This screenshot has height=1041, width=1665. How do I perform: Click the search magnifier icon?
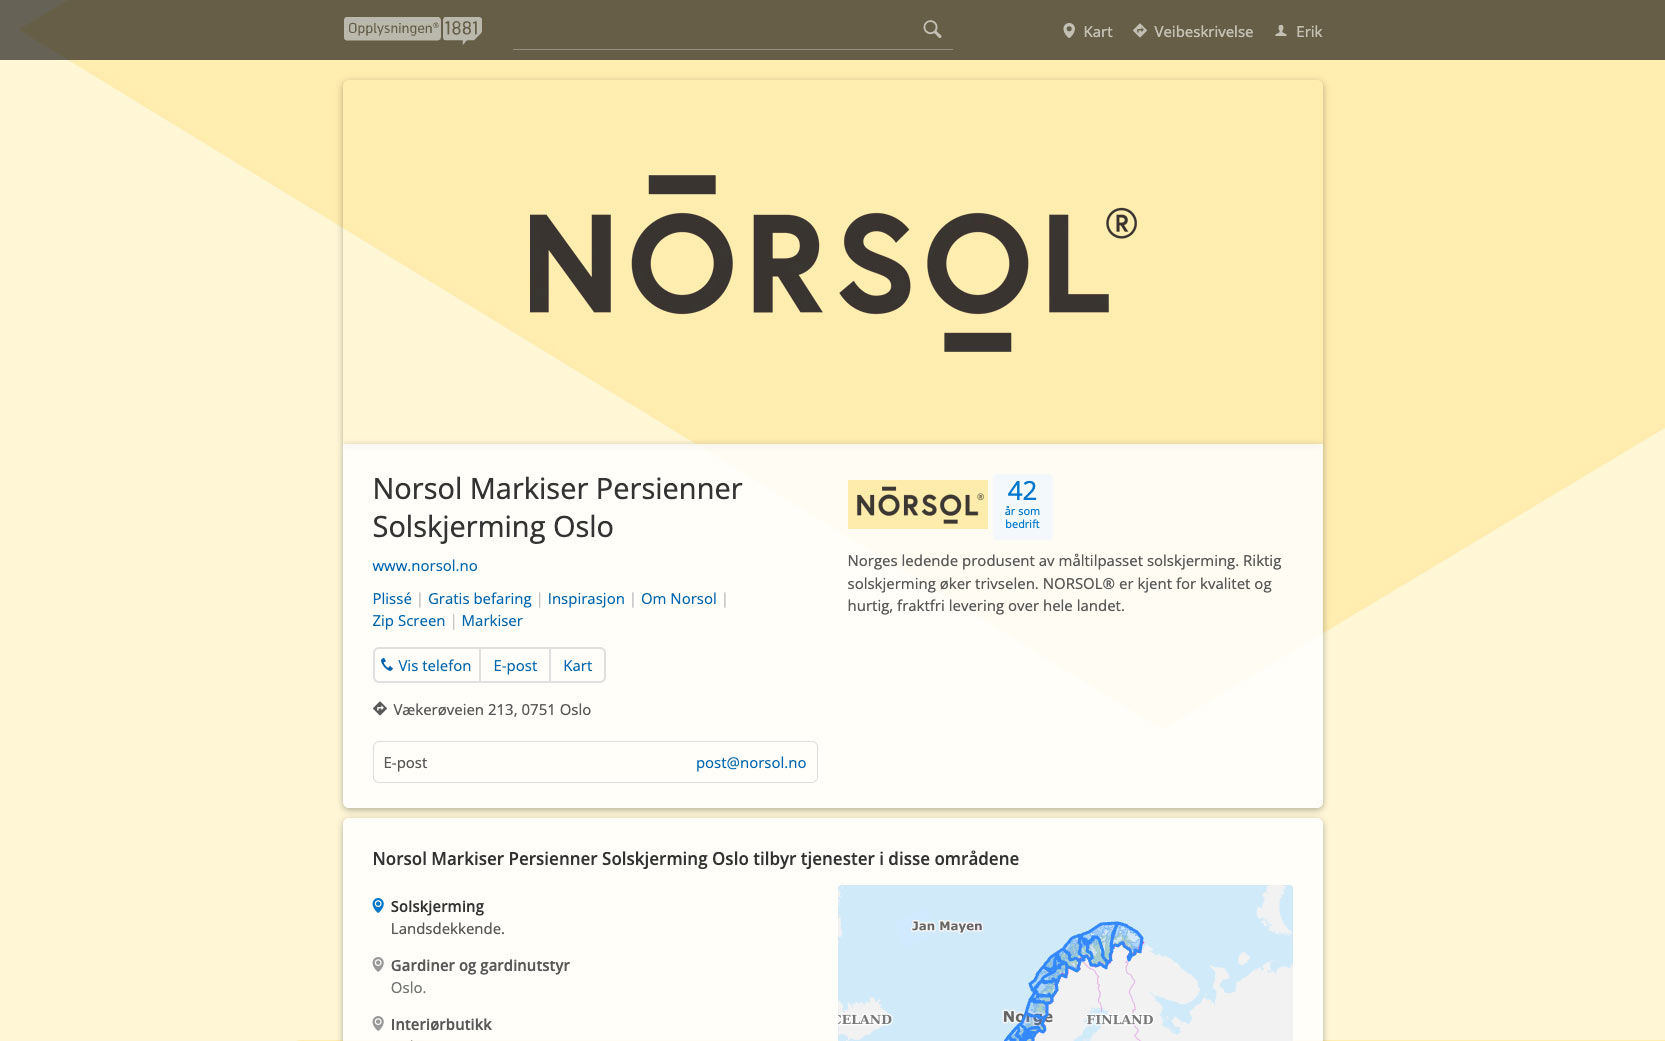pos(932,30)
